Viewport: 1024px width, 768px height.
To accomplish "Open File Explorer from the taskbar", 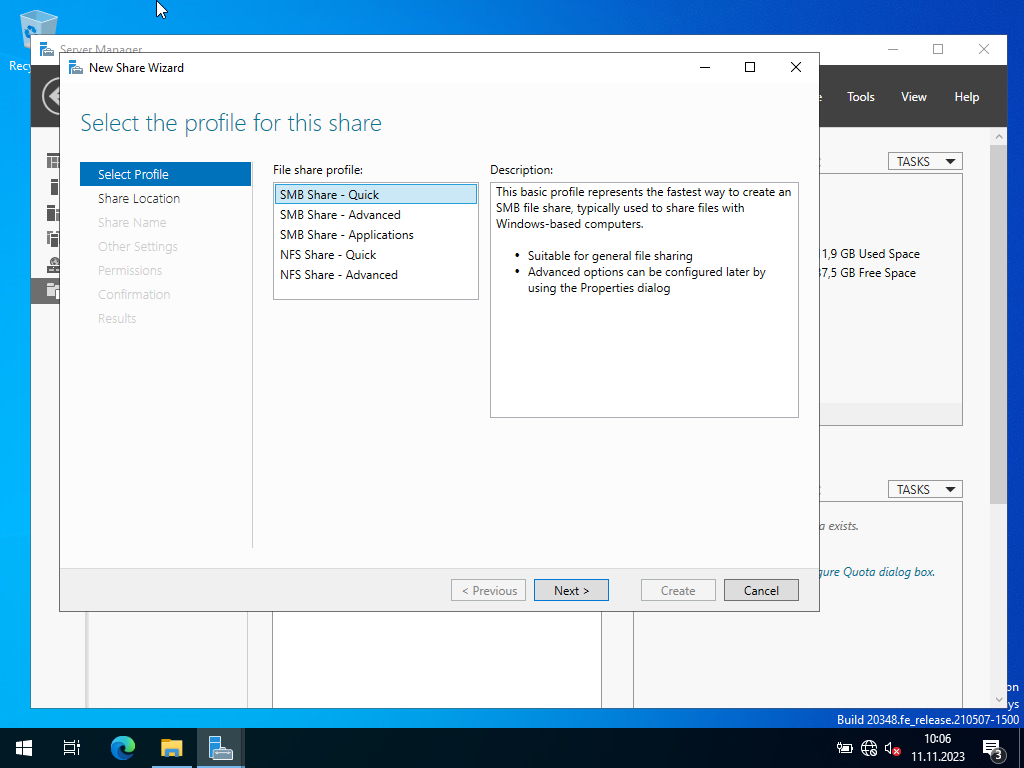I will [x=172, y=747].
